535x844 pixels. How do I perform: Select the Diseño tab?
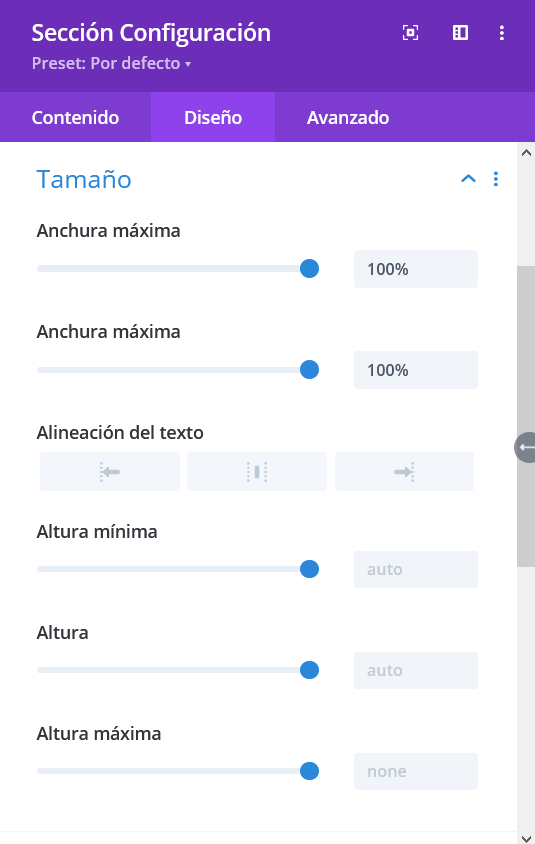coord(213,117)
